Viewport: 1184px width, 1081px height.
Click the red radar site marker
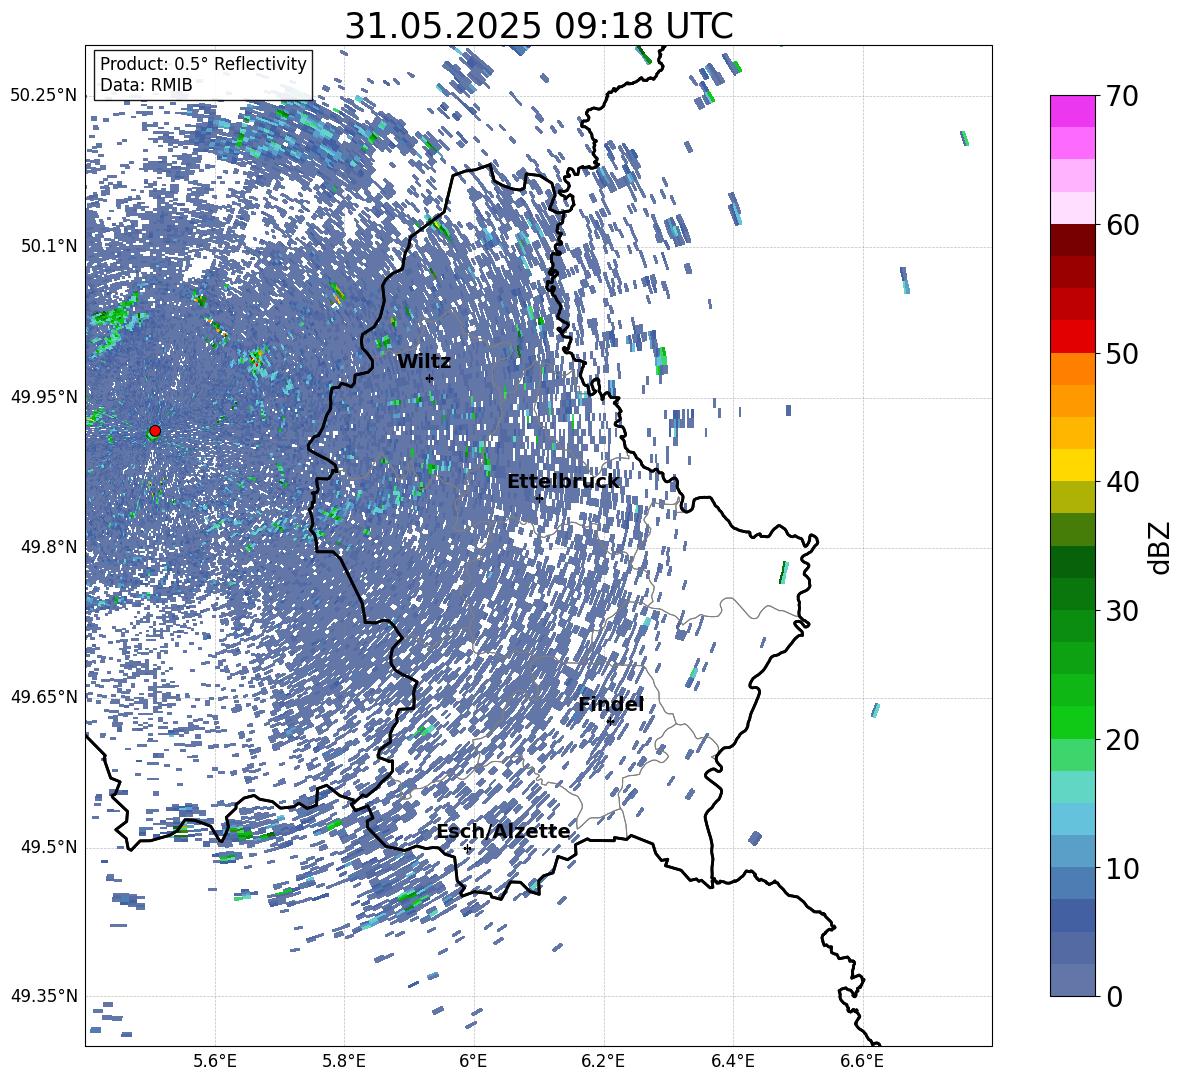tap(155, 431)
